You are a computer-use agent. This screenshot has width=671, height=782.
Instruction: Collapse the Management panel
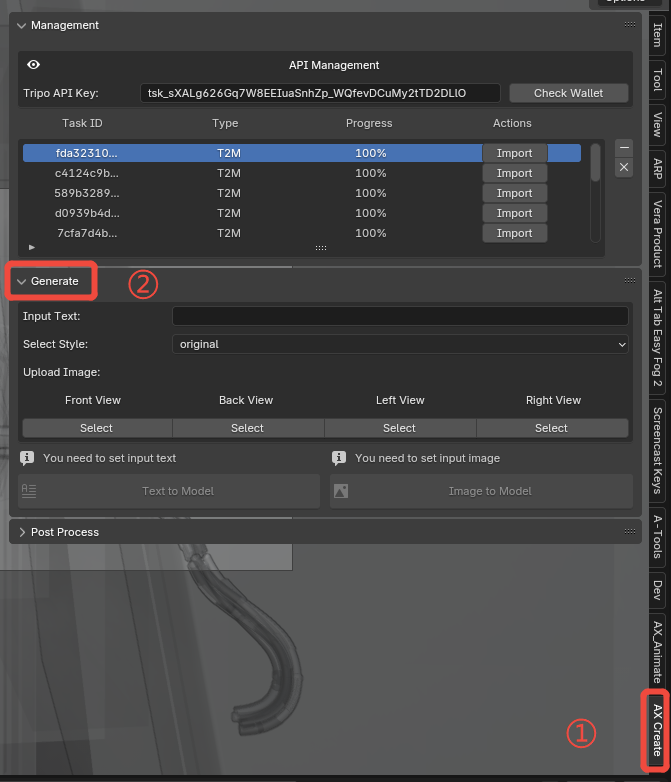point(21,25)
